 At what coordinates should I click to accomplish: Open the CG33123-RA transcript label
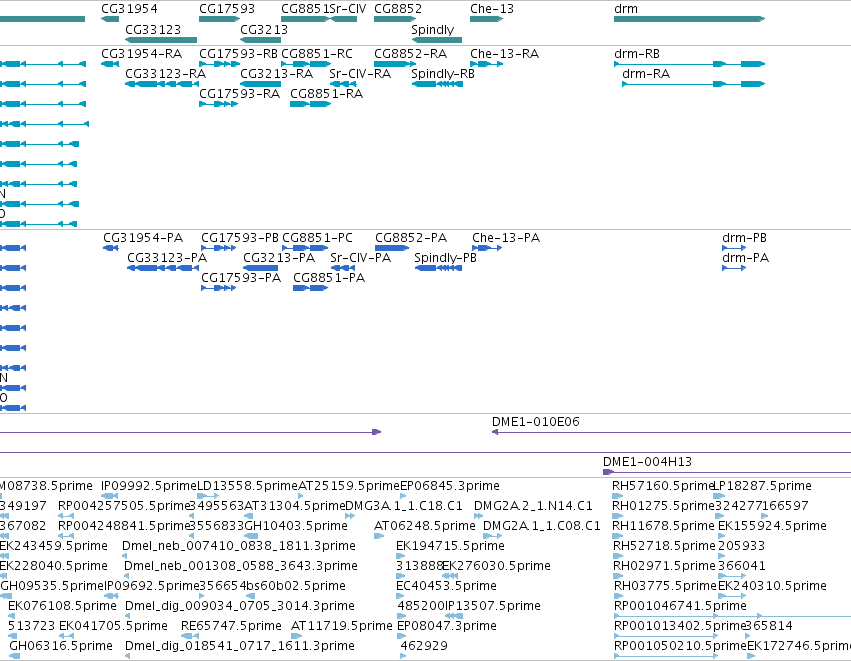166,74
